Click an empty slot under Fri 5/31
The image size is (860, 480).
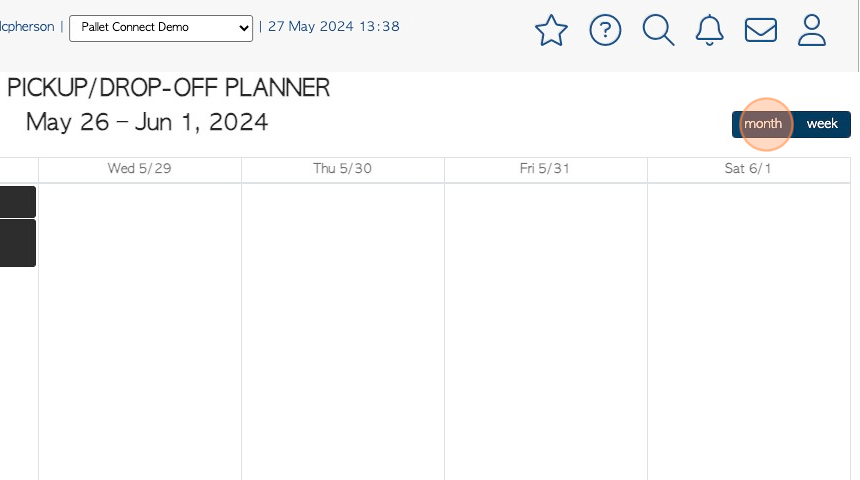pos(545,329)
